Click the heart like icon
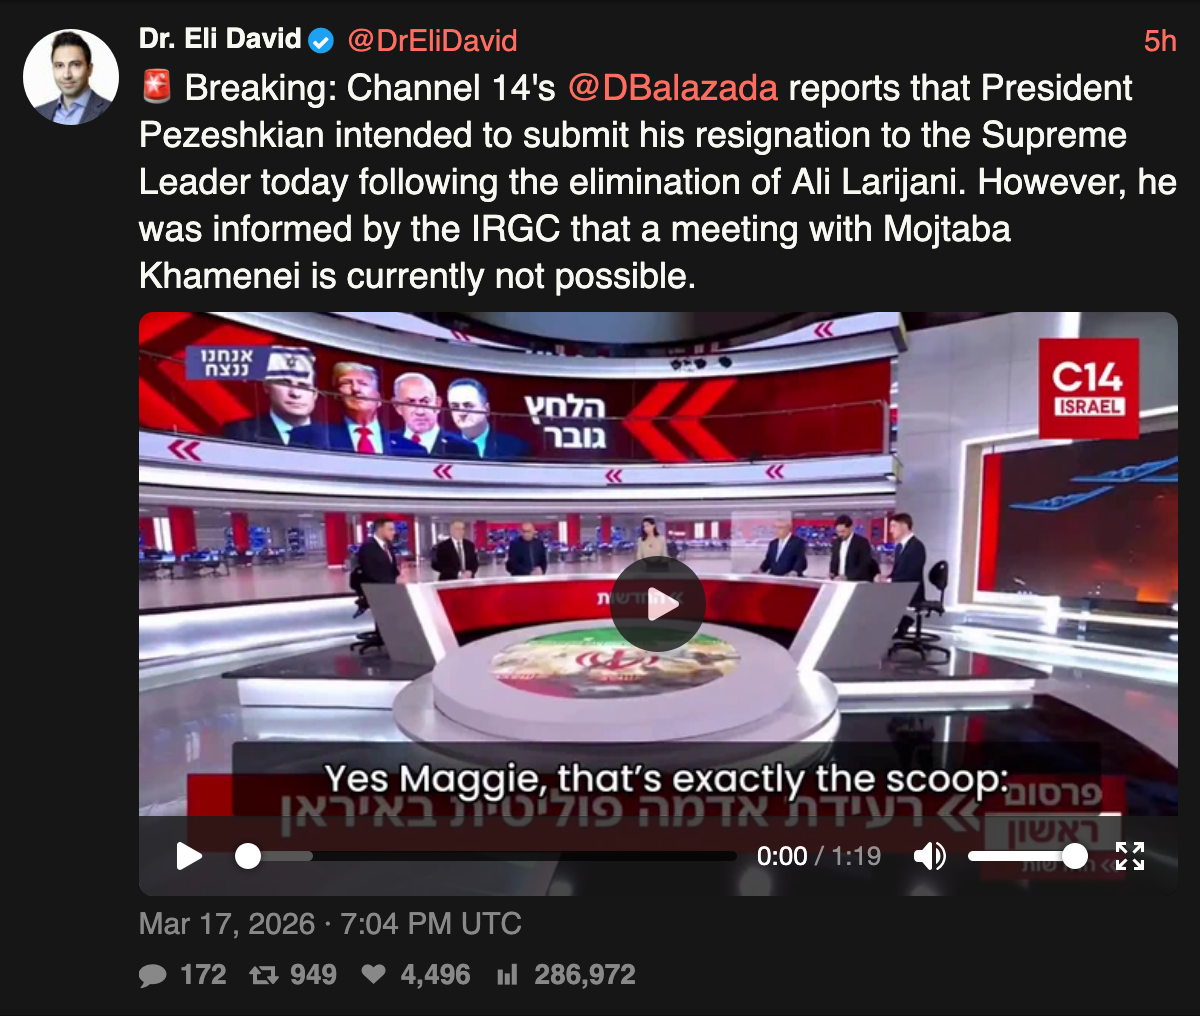Viewport: 1200px width, 1016px height. pos(373,975)
